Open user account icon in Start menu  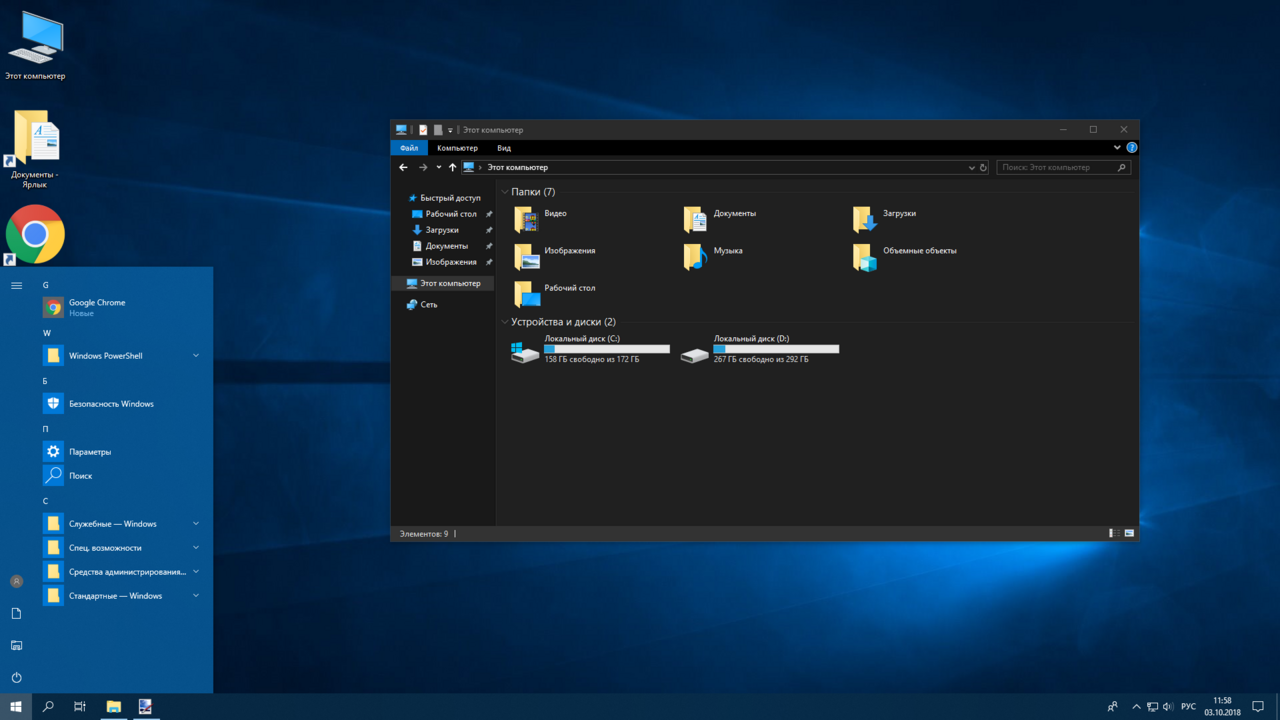[16, 581]
